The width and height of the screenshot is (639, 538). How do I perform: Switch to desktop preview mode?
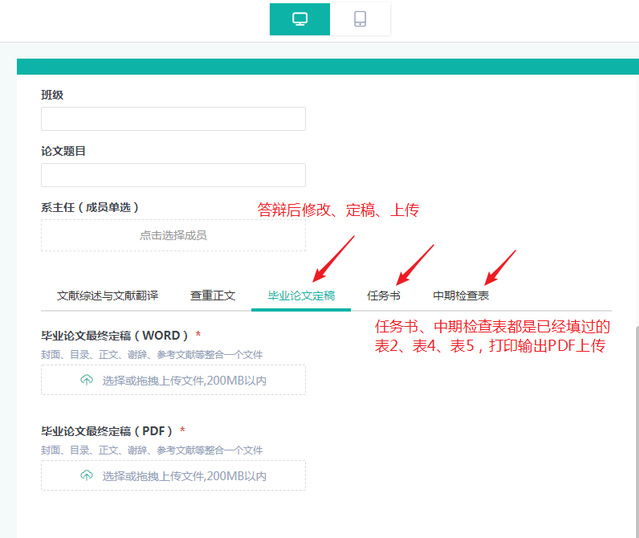pos(300,19)
